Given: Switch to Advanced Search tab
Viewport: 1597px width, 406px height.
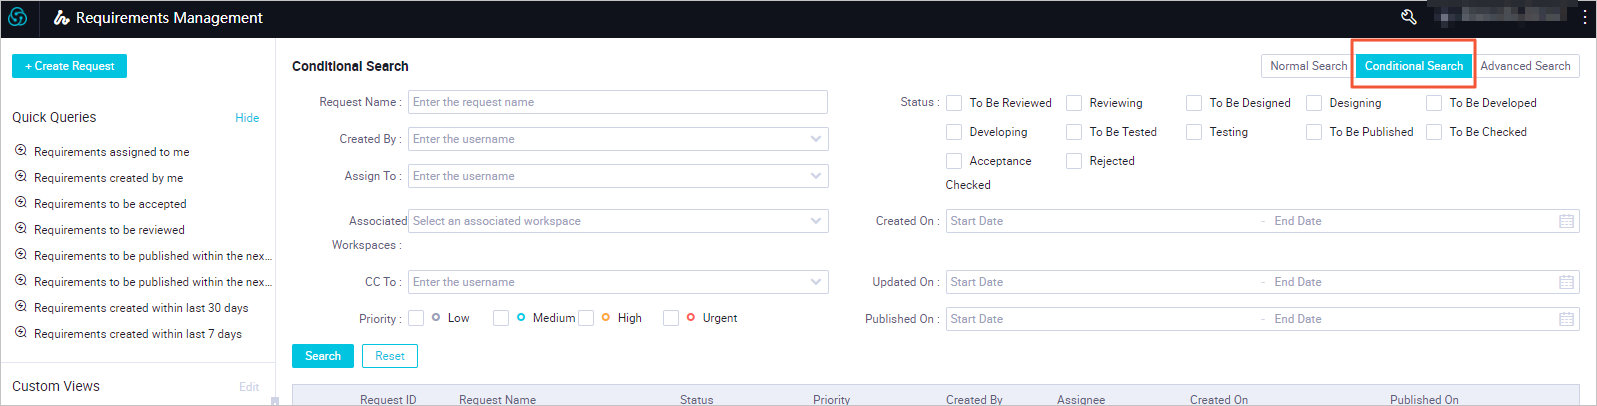Looking at the screenshot, I should 1525,66.
